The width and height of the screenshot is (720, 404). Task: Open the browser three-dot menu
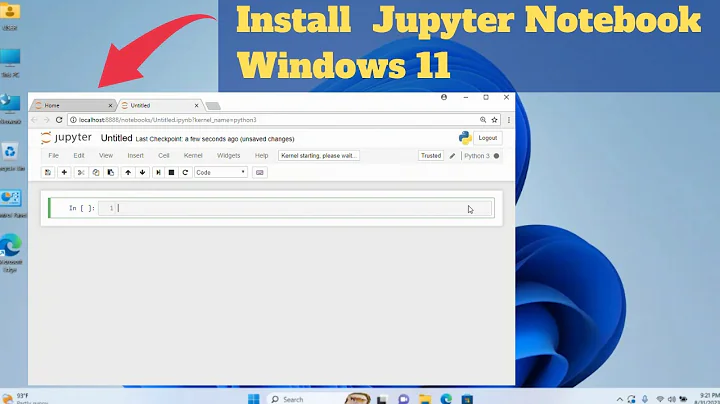click(509, 120)
